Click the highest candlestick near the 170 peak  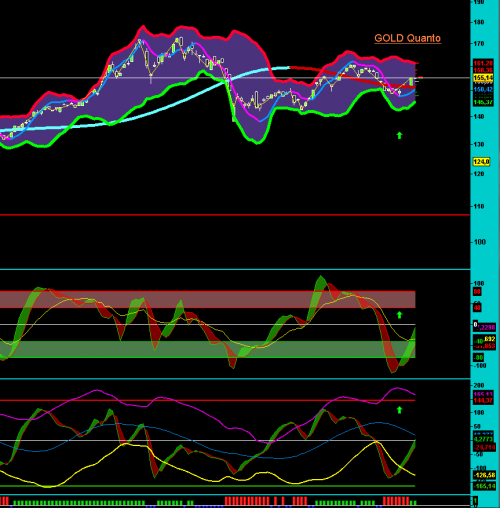point(181,41)
